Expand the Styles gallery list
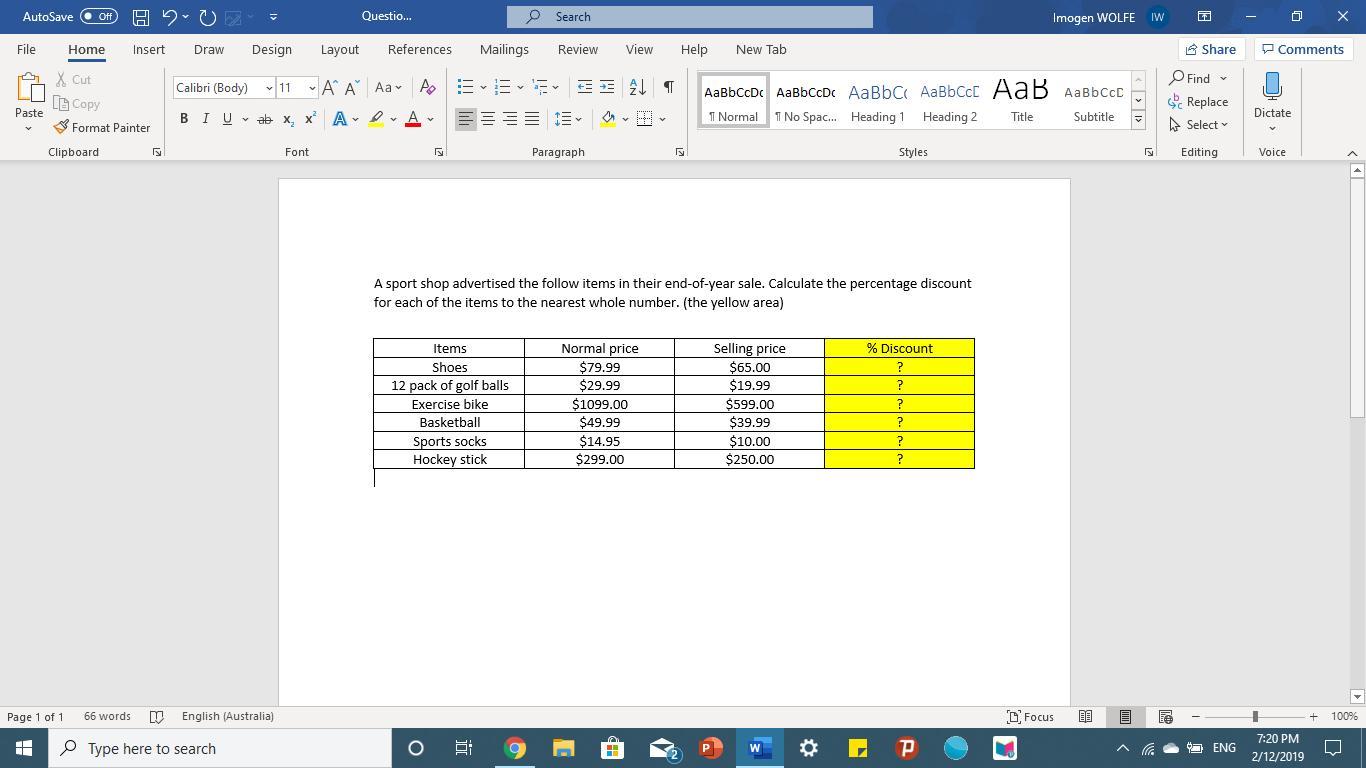 [x=1138, y=120]
